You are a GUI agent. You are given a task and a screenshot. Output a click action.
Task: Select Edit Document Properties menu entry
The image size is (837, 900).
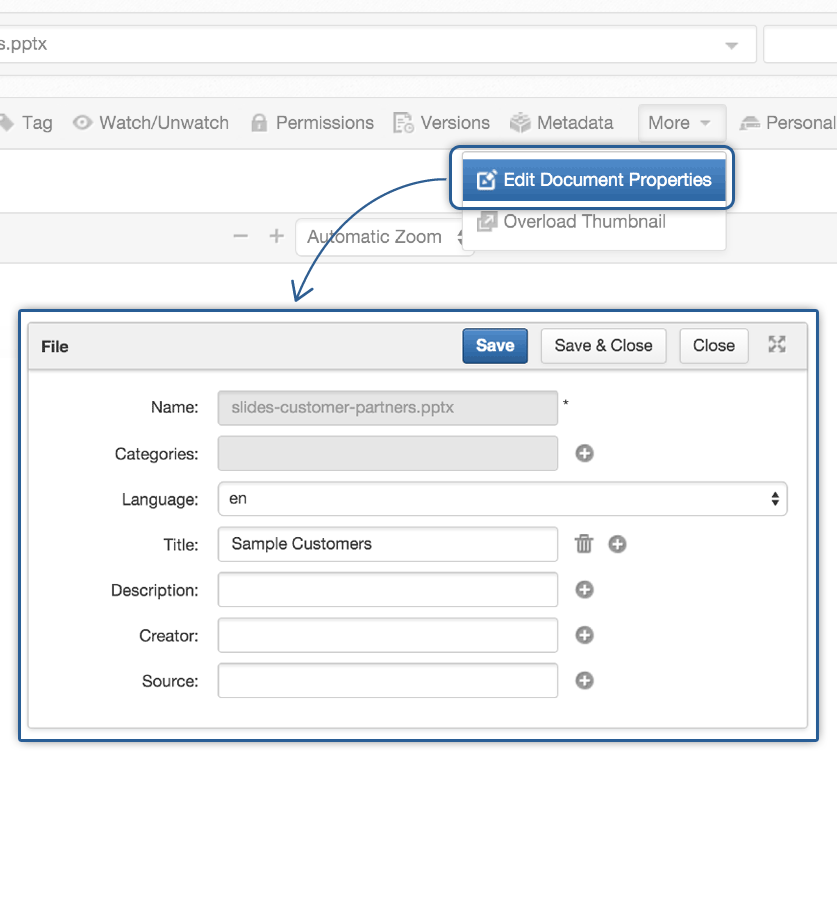597,180
